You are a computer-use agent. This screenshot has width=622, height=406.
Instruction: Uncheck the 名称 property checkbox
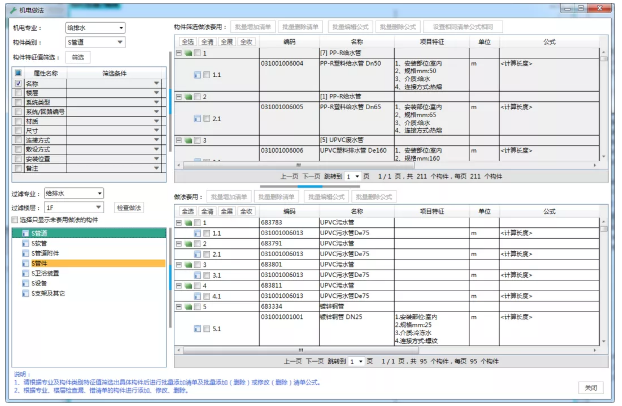[18, 83]
